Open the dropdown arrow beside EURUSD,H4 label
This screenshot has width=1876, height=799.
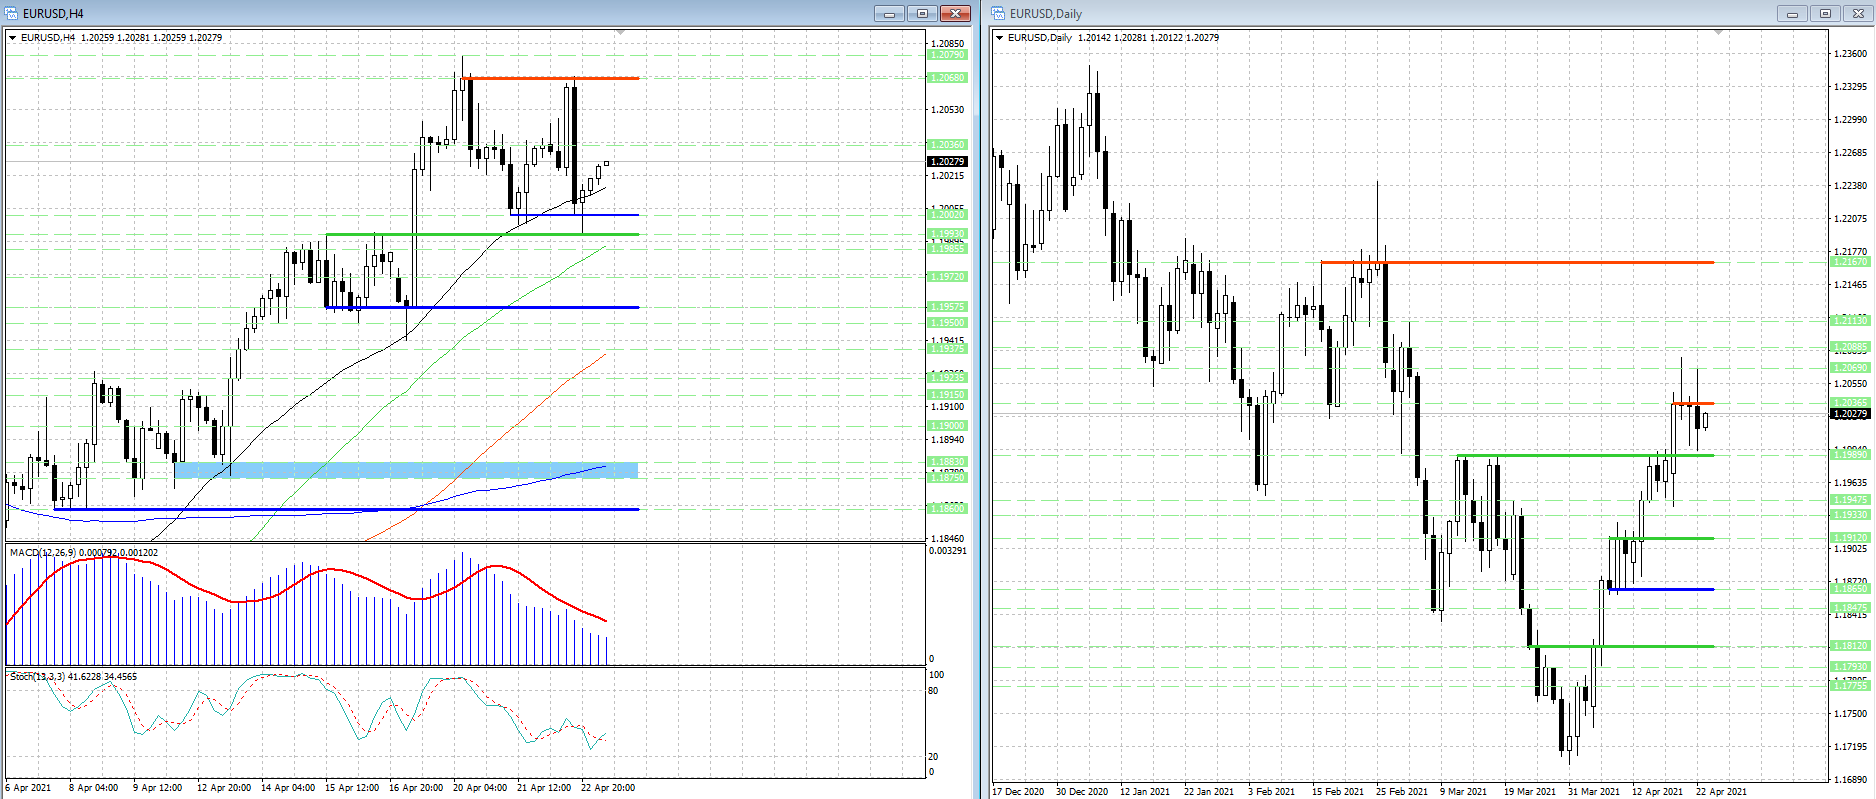pos(13,38)
